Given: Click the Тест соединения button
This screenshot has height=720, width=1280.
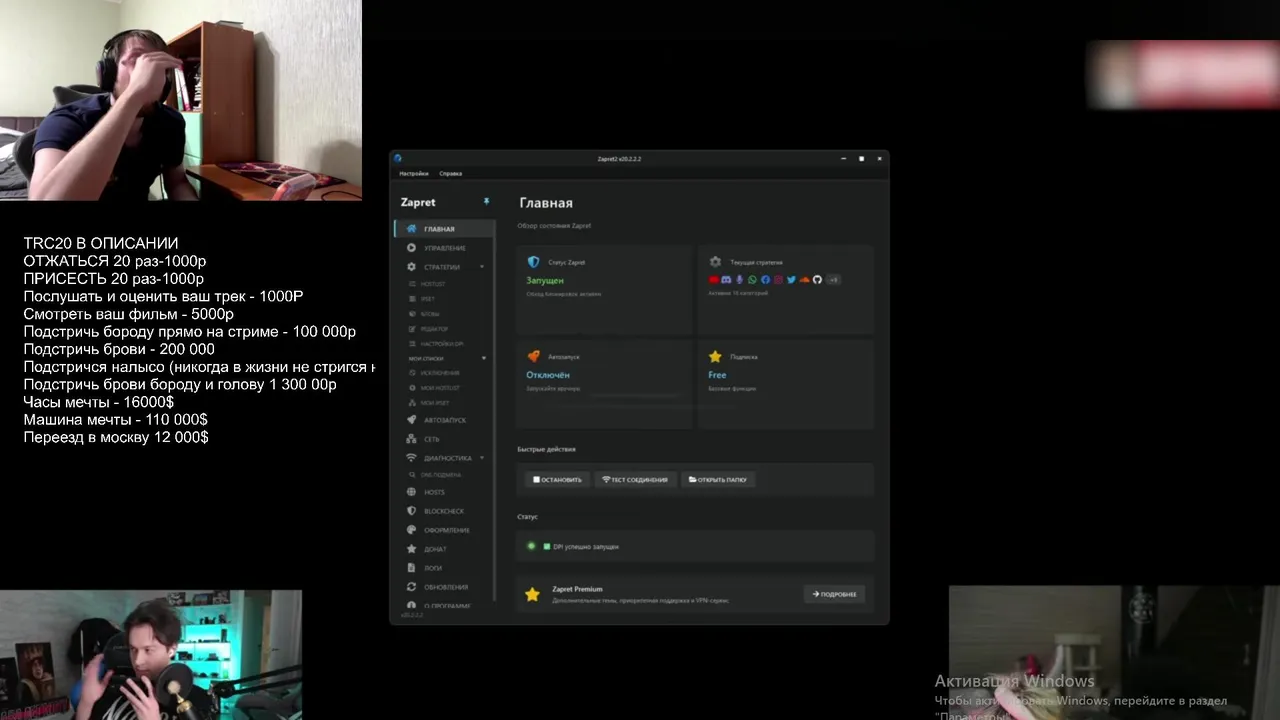Looking at the screenshot, I should click(x=635, y=480).
